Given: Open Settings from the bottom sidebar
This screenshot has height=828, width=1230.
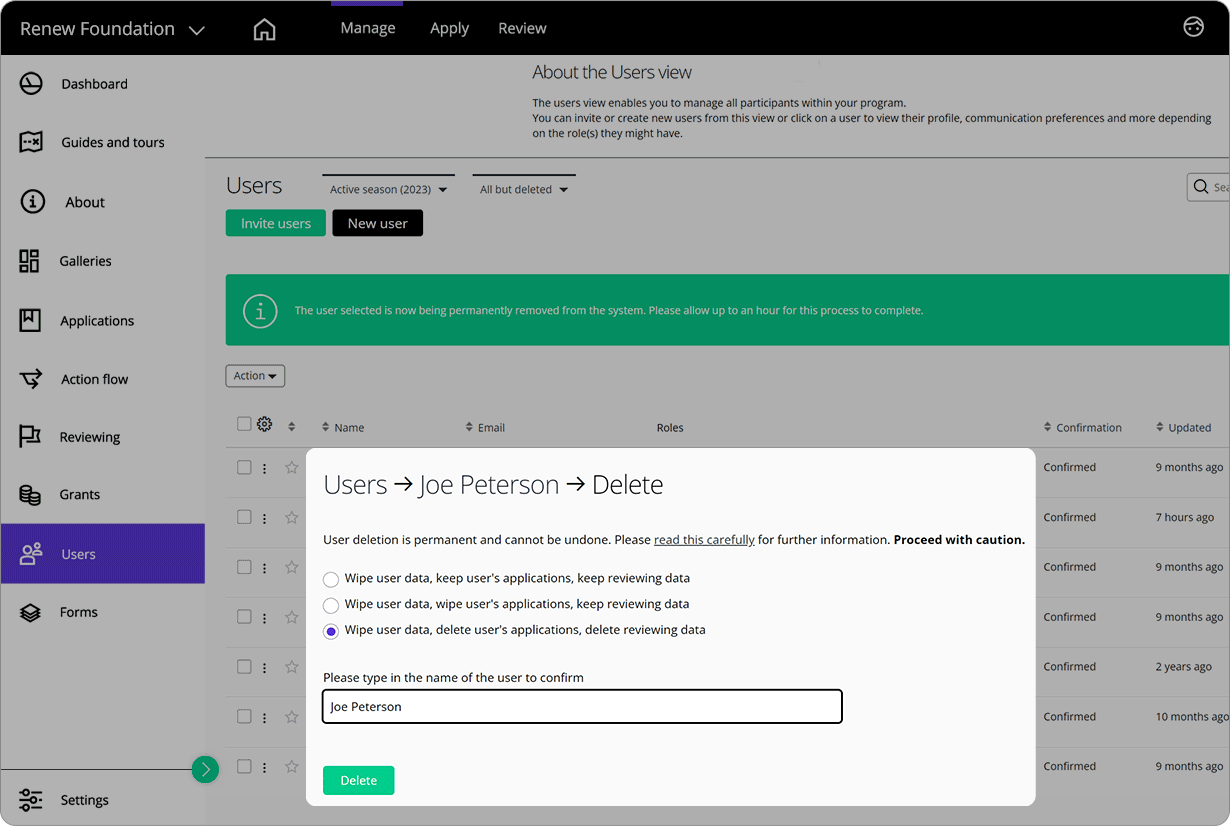Looking at the screenshot, I should click(84, 799).
